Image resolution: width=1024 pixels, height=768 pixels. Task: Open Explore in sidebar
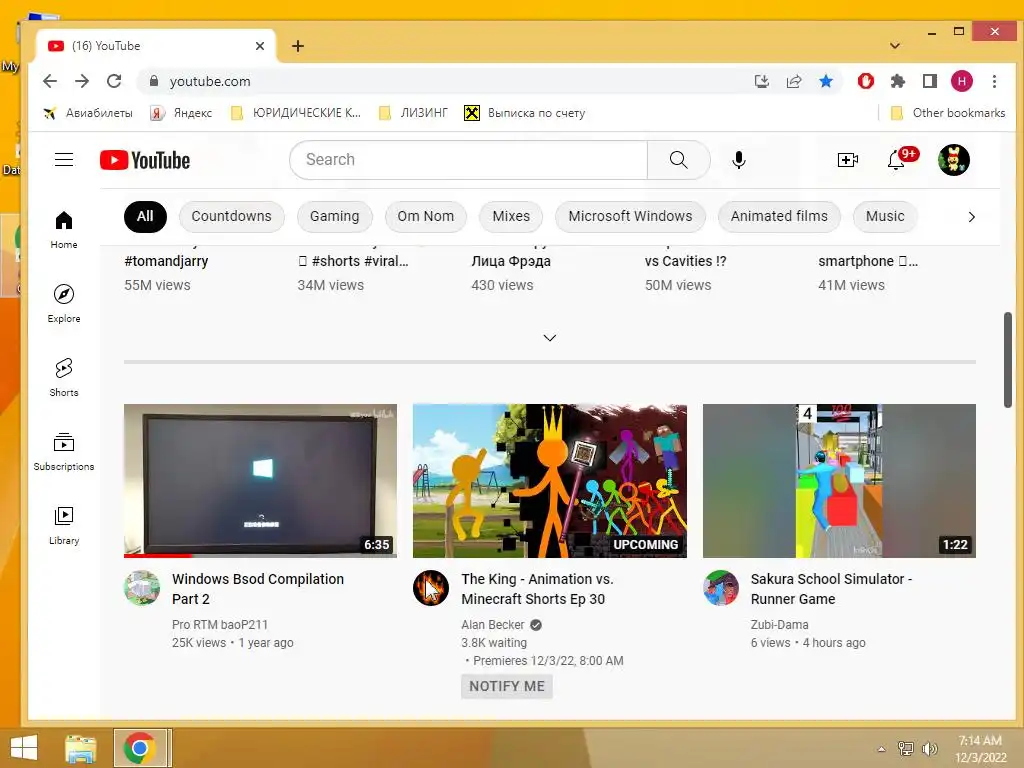(x=63, y=303)
